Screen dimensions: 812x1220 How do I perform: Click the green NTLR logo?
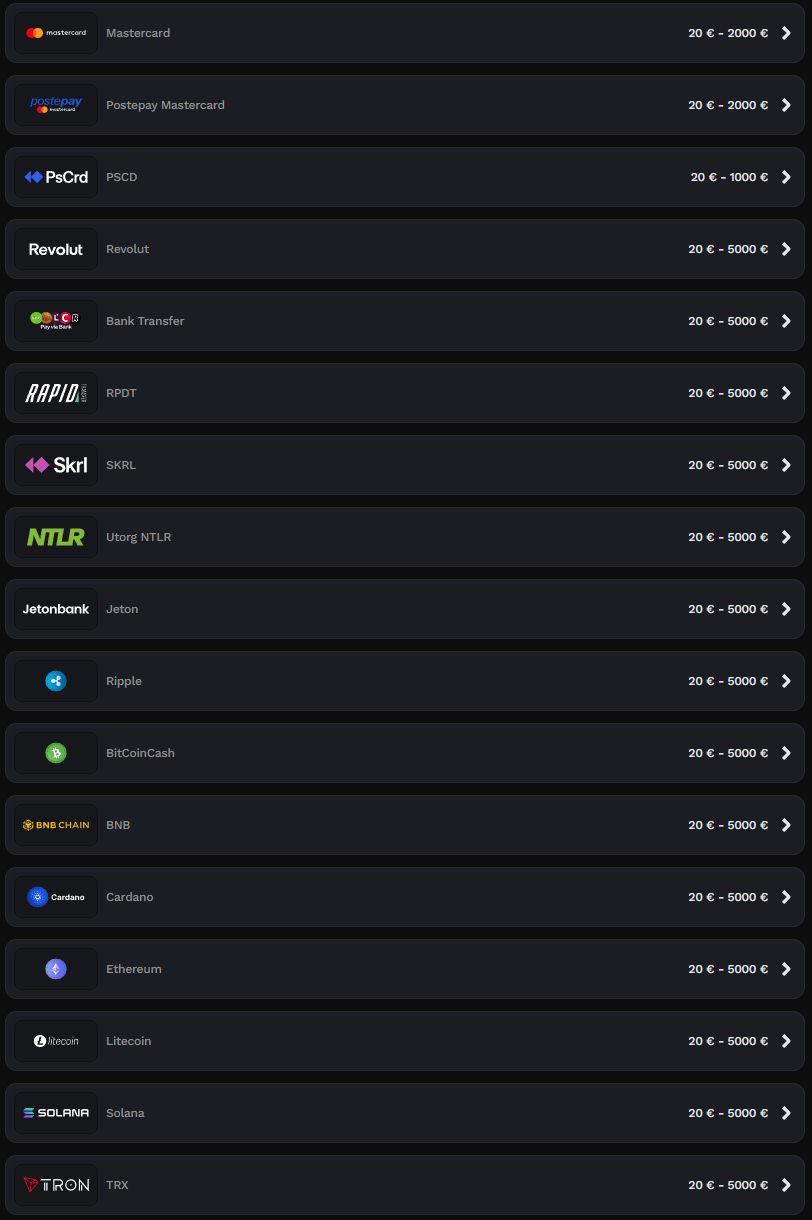(x=56, y=537)
